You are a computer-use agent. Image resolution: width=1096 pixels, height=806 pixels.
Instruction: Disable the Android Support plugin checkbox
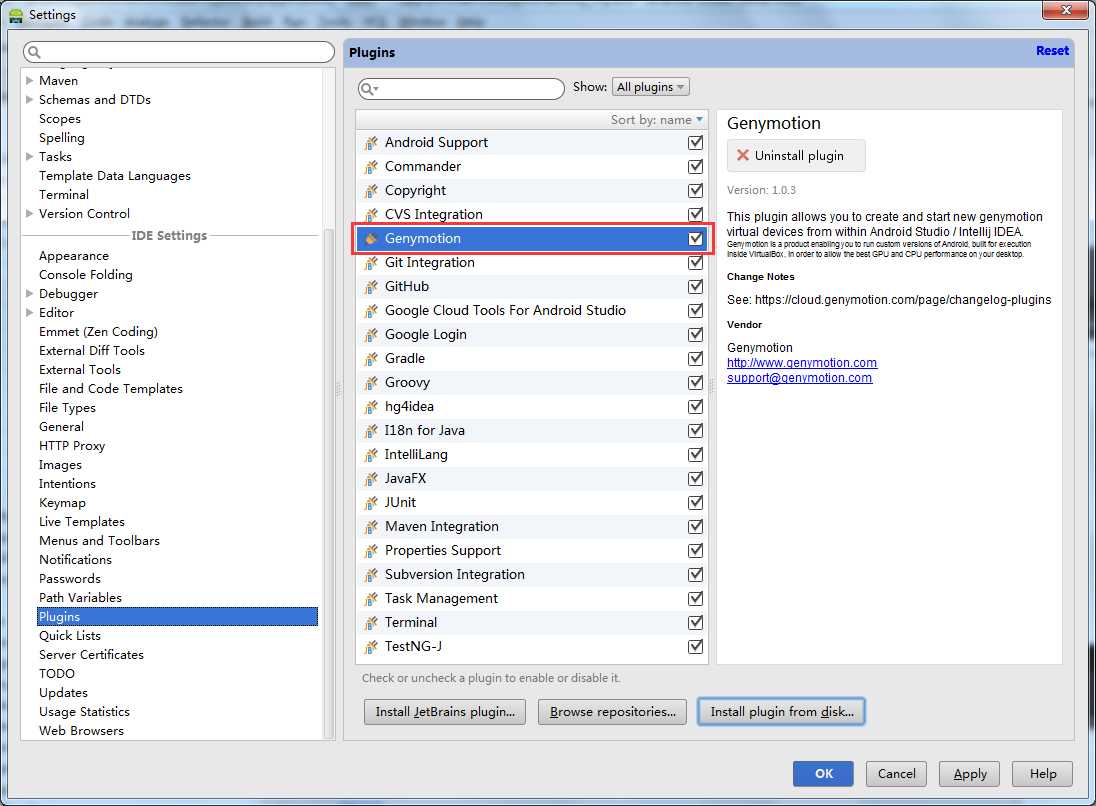[695, 143]
